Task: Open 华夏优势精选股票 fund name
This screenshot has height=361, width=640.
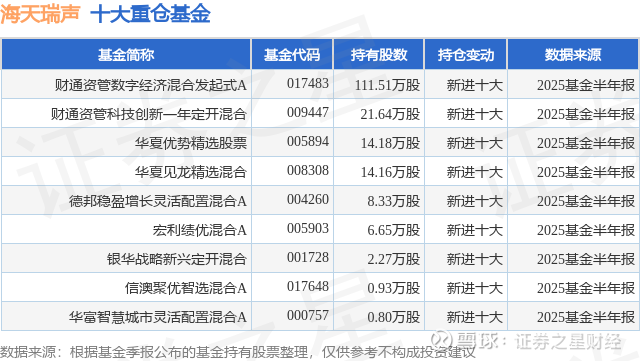Action: tap(191, 143)
